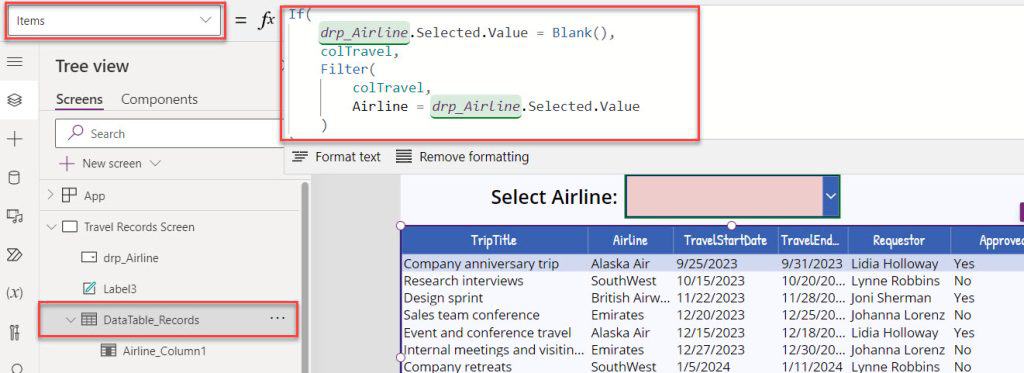This screenshot has height=373, width=1024.
Task: Click Remove formatting button
Action: coord(462,157)
